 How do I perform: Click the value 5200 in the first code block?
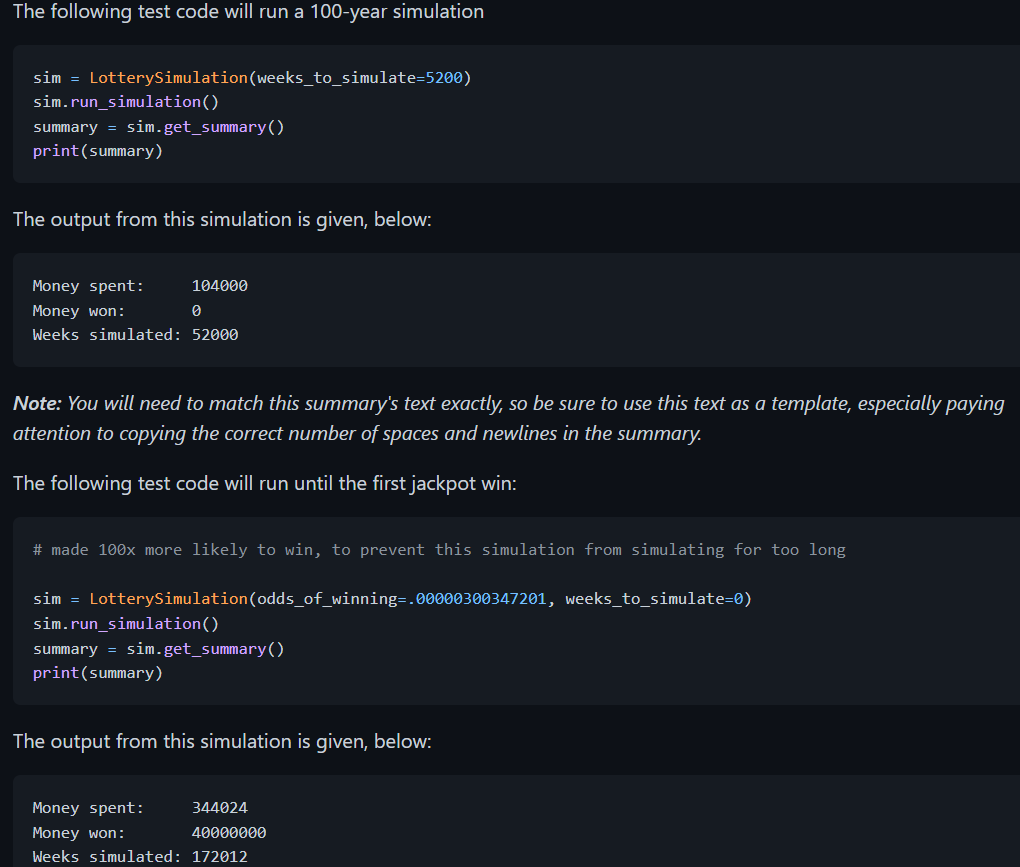point(444,78)
